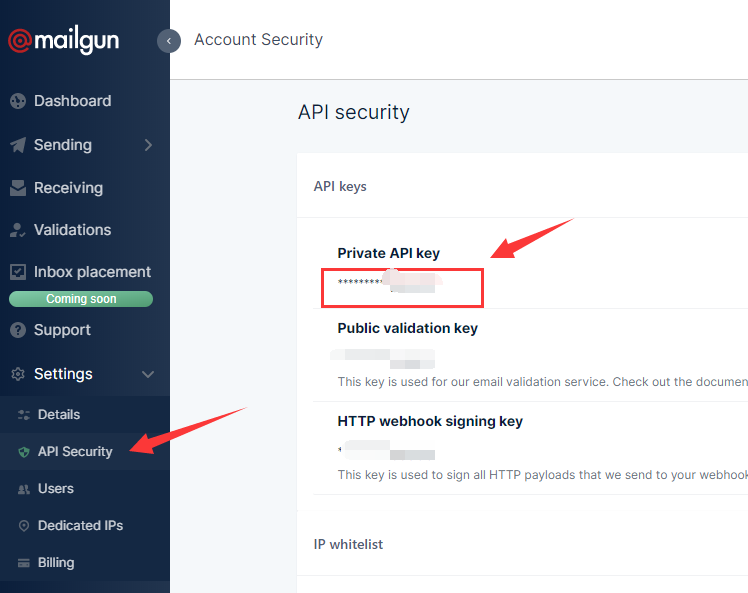Click the Private API key heading

click(388, 253)
